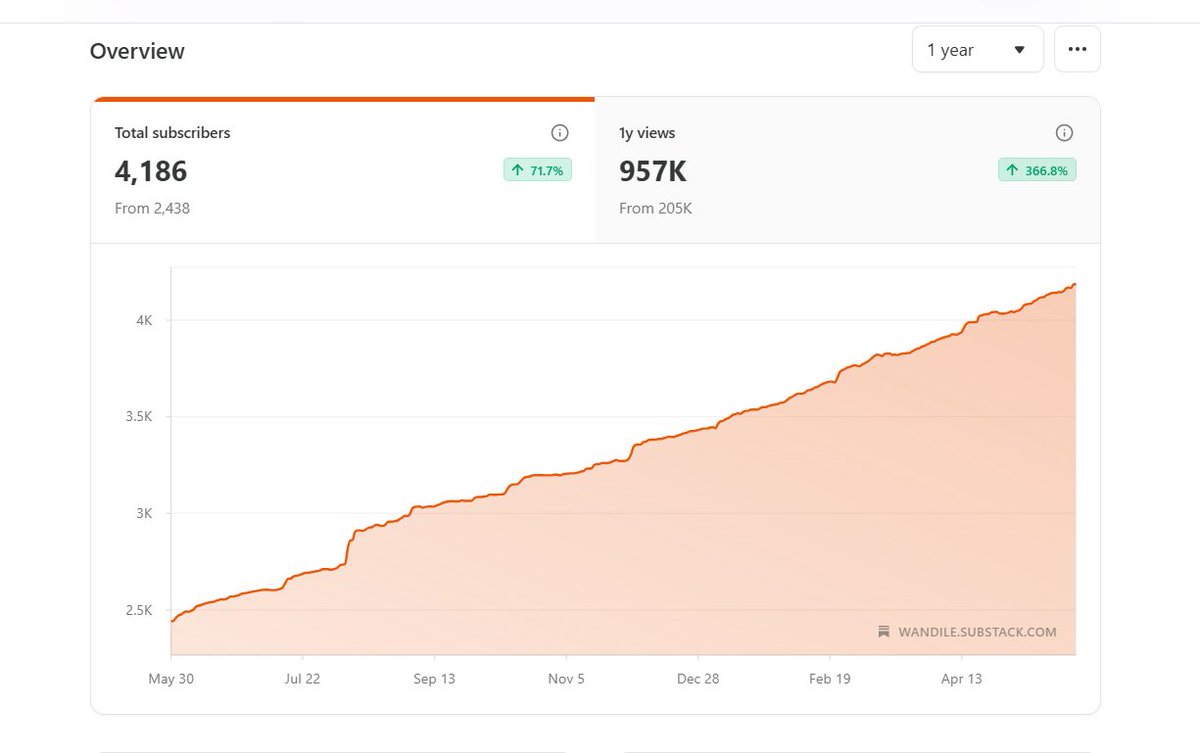Click the Dec 28 axis label

698,678
